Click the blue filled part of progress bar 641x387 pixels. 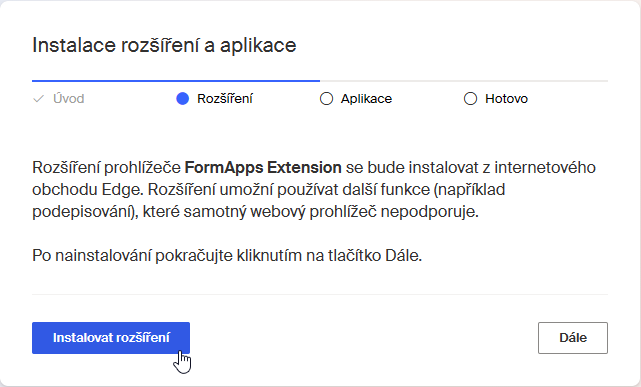click(x=176, y=81)
